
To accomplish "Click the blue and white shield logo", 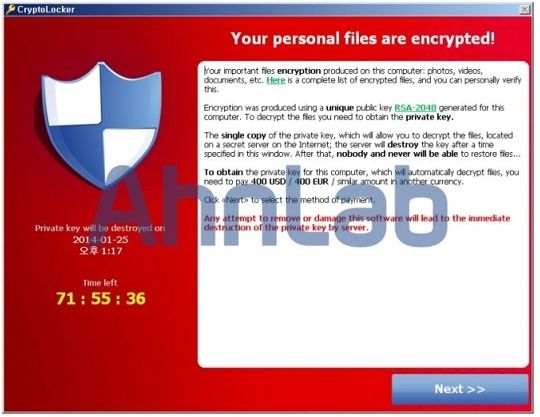I will [102, 125].
